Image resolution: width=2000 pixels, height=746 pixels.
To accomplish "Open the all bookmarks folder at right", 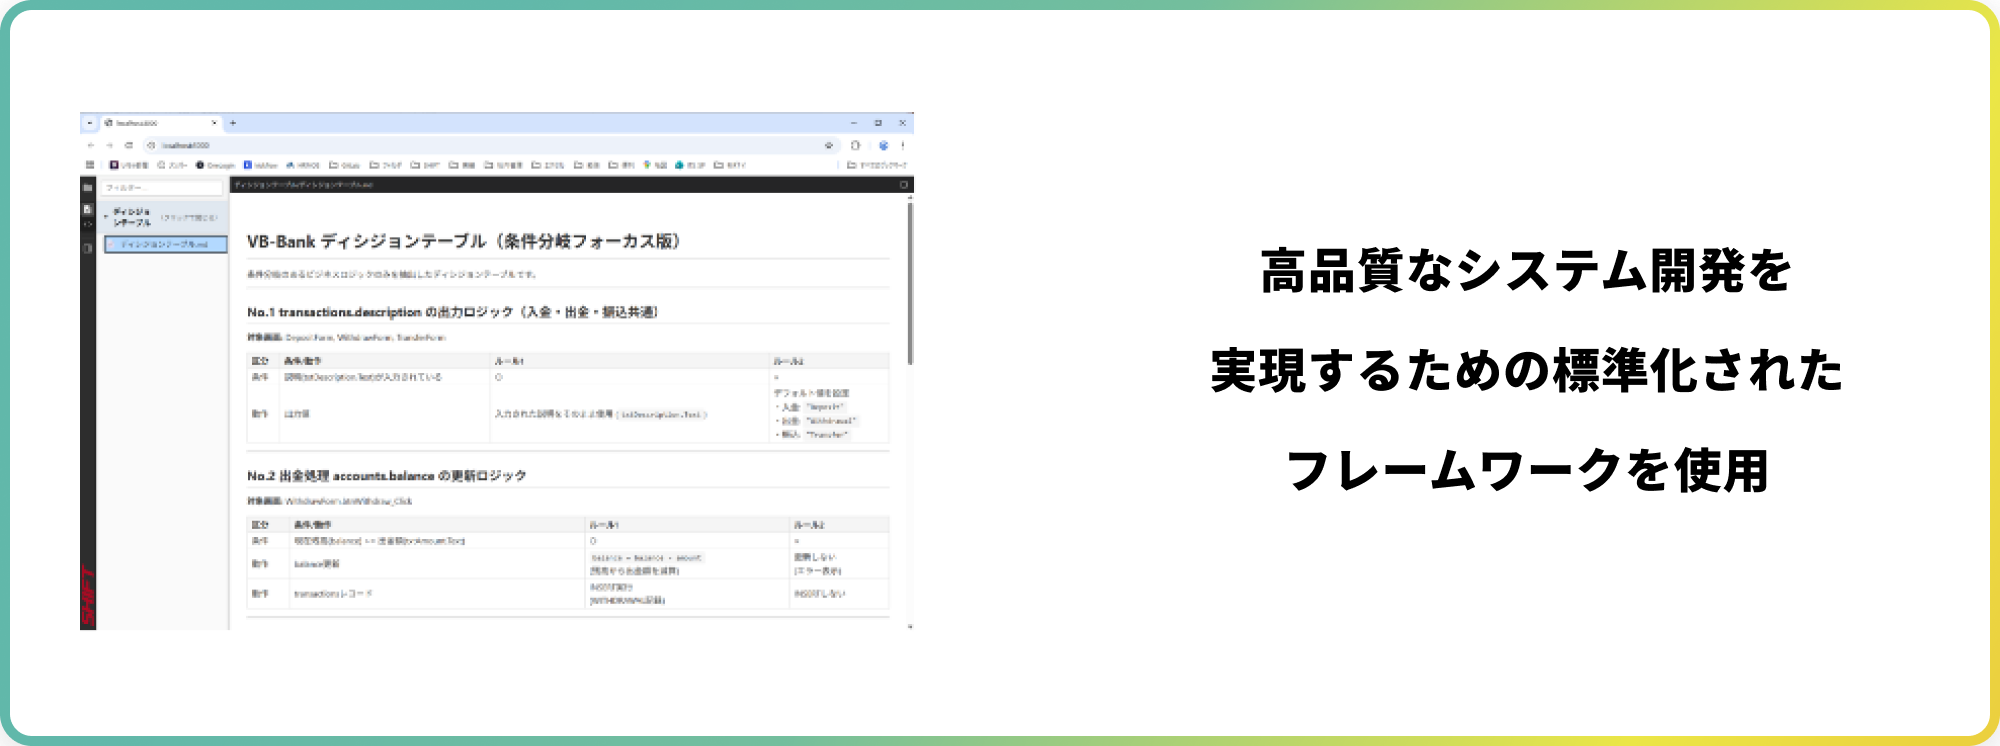I will 877,165.
